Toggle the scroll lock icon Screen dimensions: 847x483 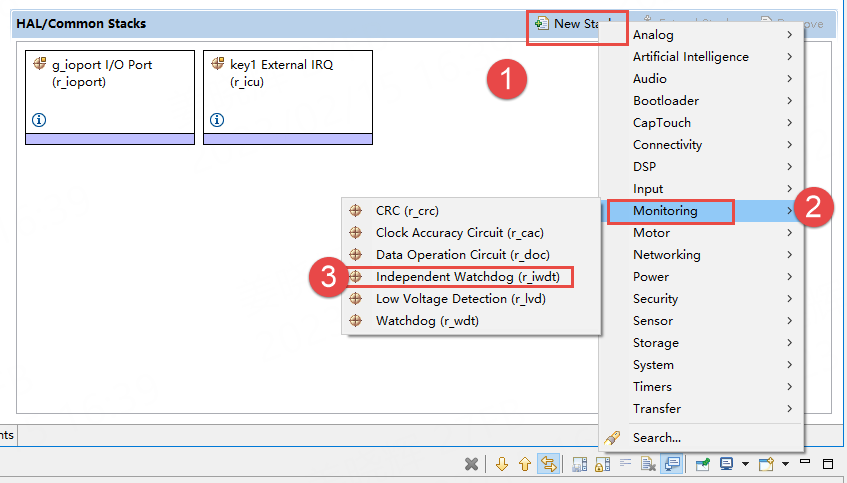[x=602, y=464]
